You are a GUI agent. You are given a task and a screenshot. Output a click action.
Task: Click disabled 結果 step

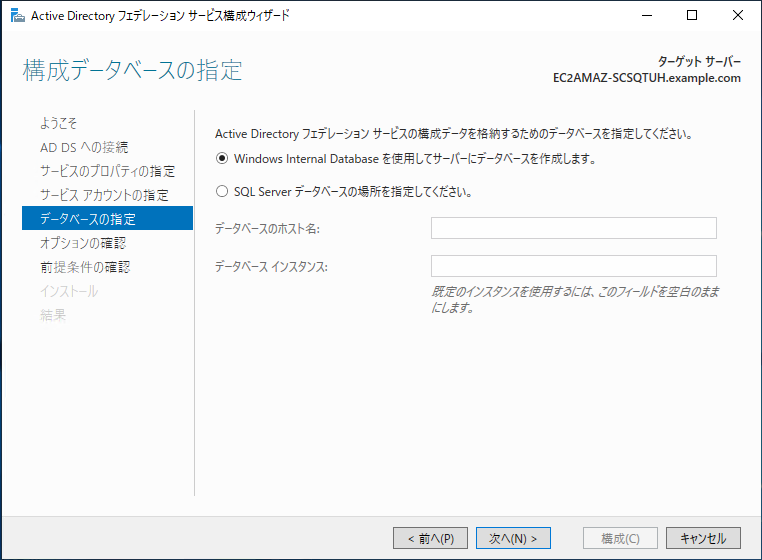(x=52, y=315)
